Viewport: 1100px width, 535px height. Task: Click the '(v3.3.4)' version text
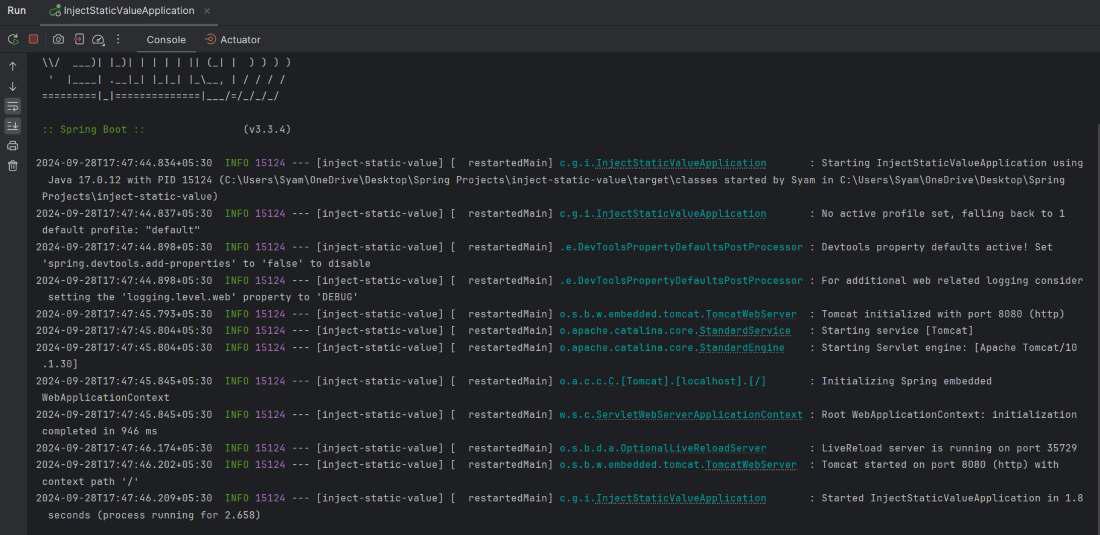tap(267, 130)
